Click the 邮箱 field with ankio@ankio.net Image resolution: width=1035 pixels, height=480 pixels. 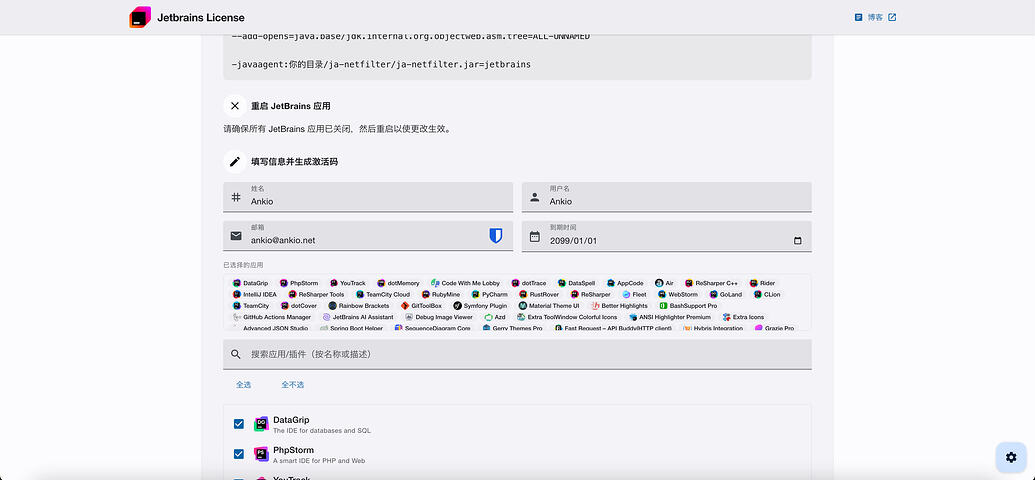(368, 236)
